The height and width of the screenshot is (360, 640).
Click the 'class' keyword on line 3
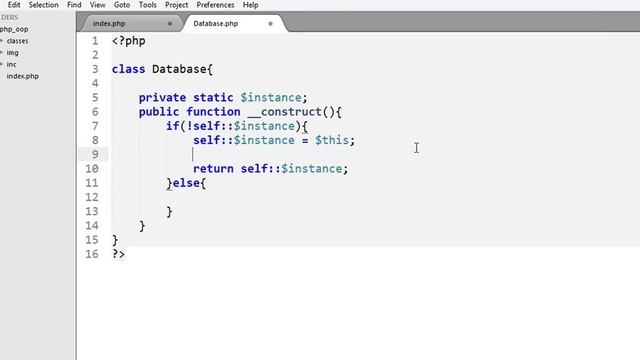(128, 69)
